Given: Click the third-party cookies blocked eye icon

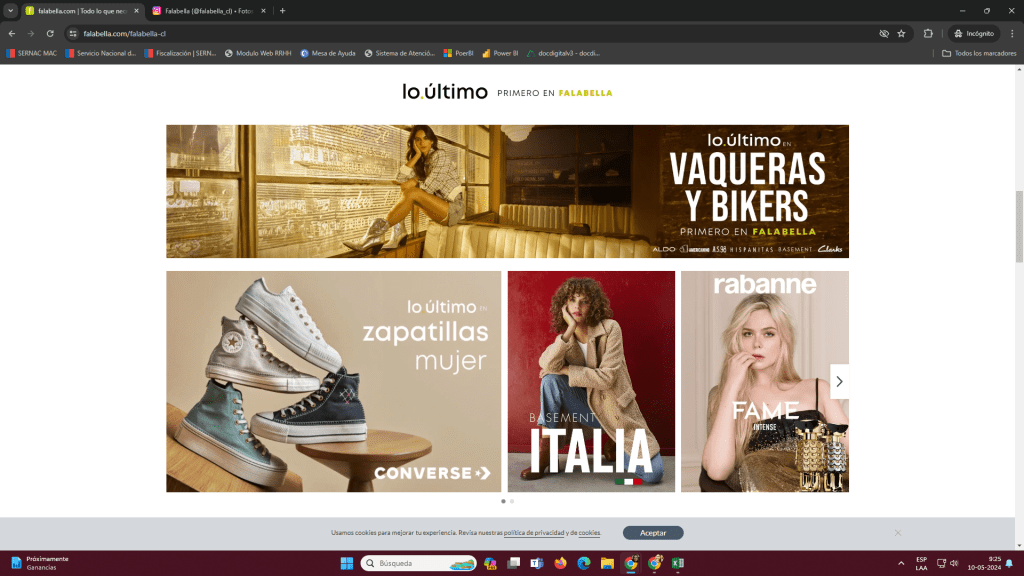Looking at the screenshot, I should [884, 33].
